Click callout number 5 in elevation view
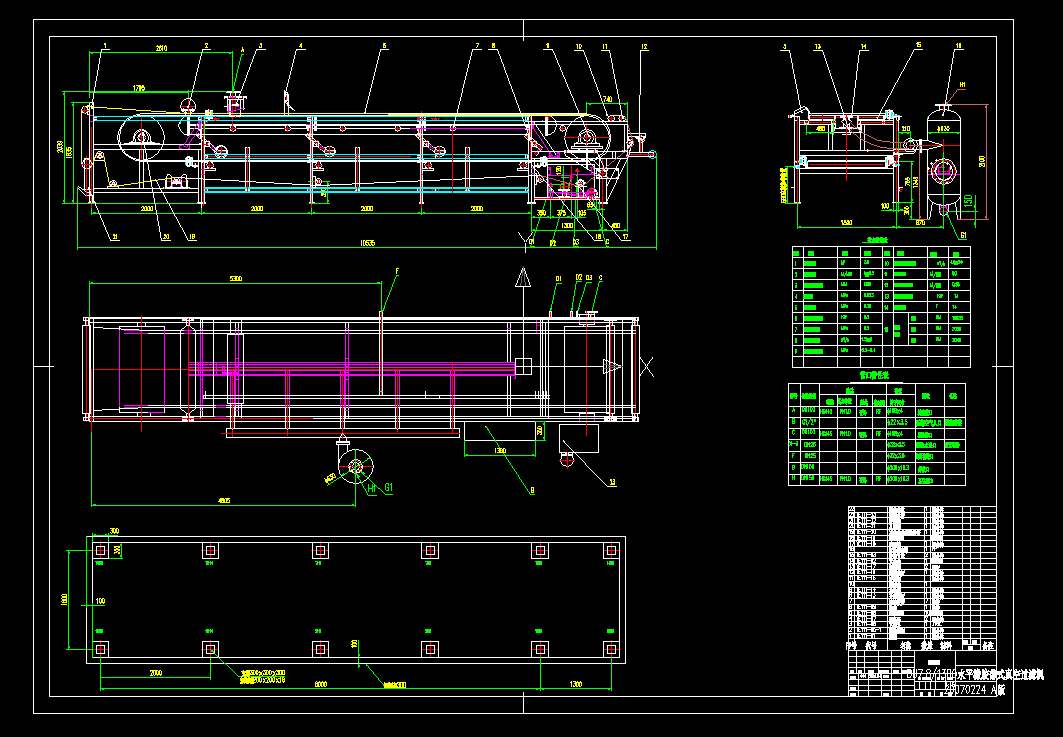The height and width of the screenshot is (737, 1063). 384,47
